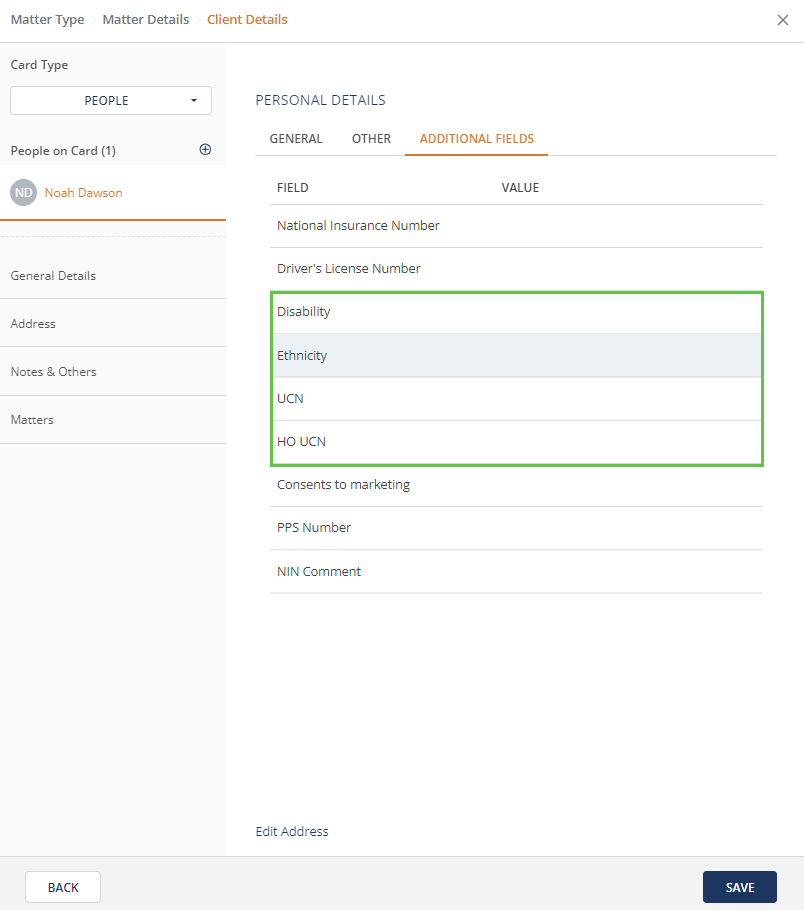Open General Details section
Screen dimensions: 804x910
53,276
